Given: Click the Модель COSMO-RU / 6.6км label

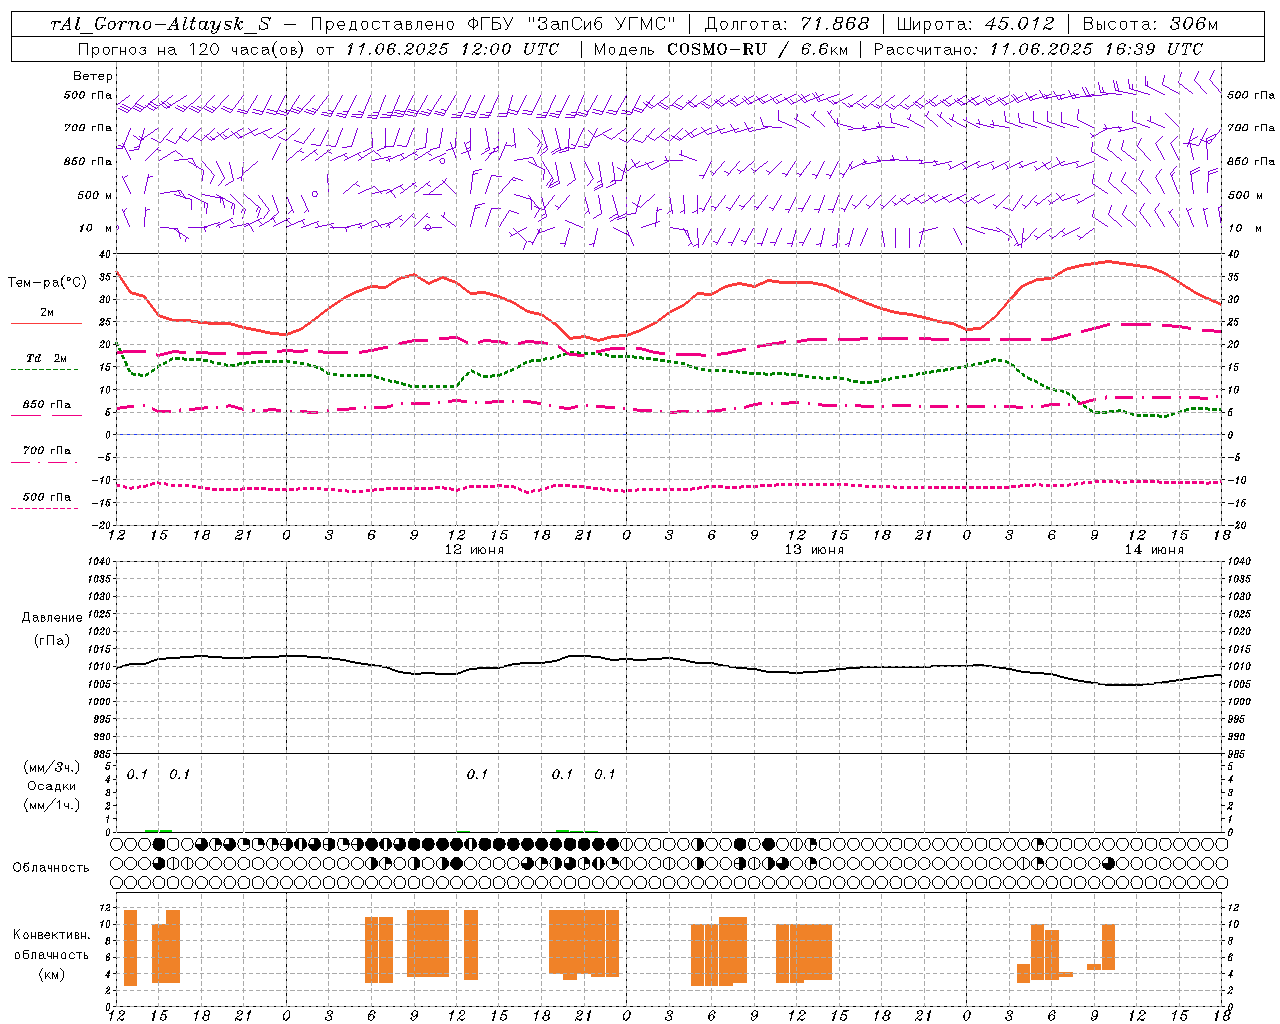Looking at the screenshot, I should [x=721, y=49].
